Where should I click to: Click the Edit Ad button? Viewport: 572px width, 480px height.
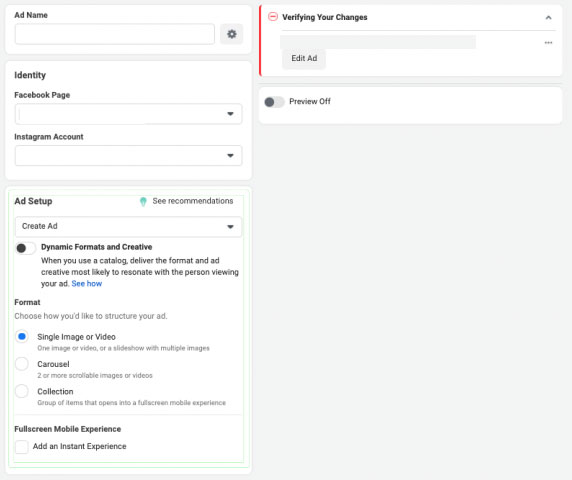point(304,58)
